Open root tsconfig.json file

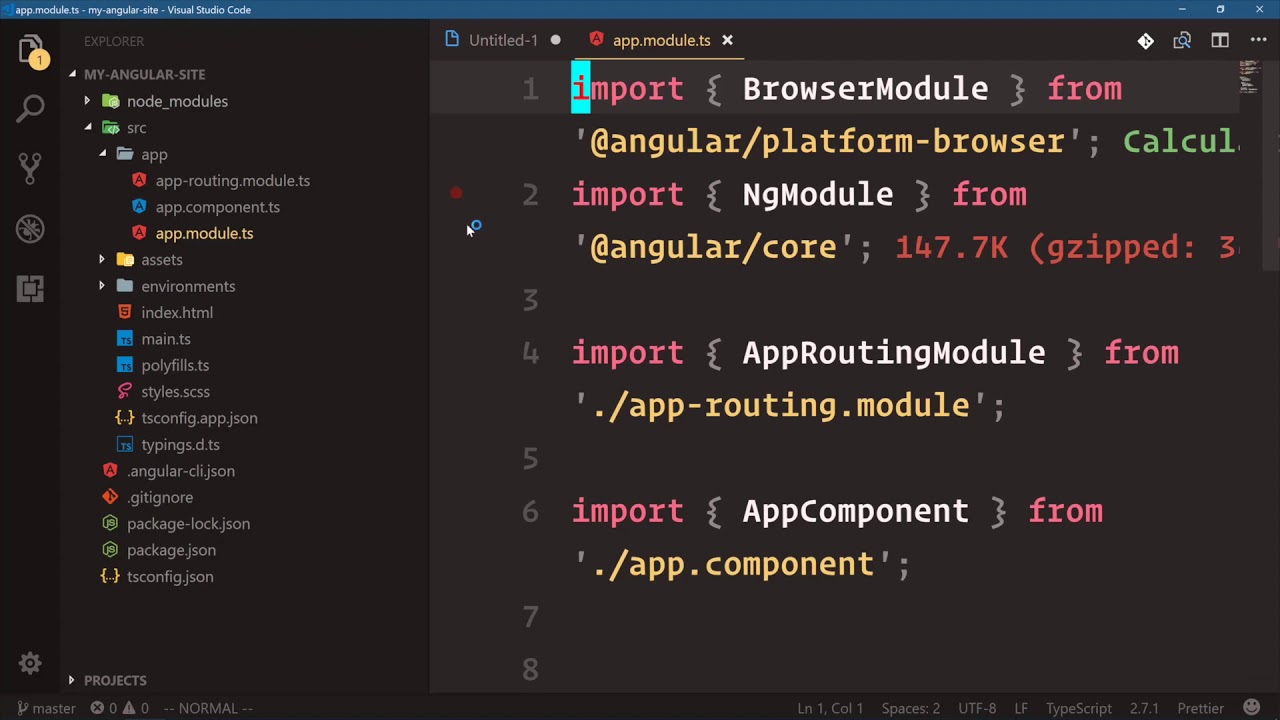[170, 577]
